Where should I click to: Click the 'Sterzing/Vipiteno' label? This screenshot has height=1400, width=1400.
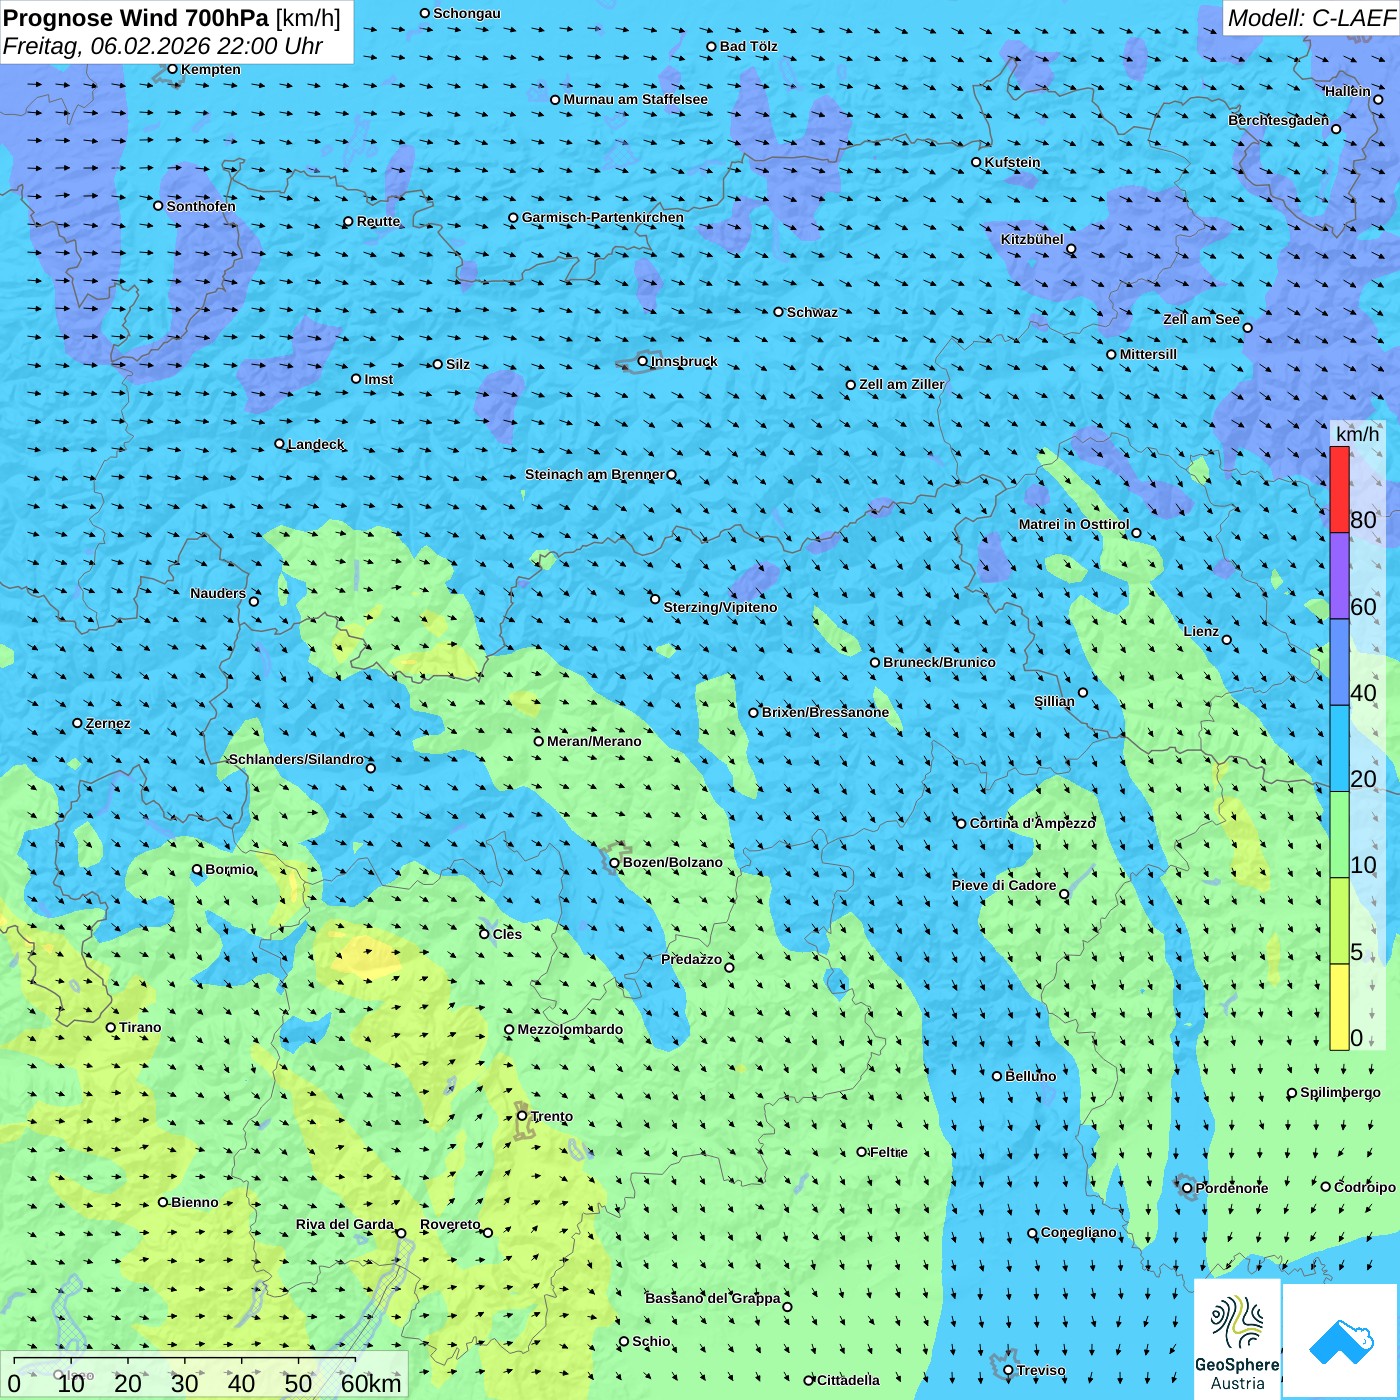point(720,607)
